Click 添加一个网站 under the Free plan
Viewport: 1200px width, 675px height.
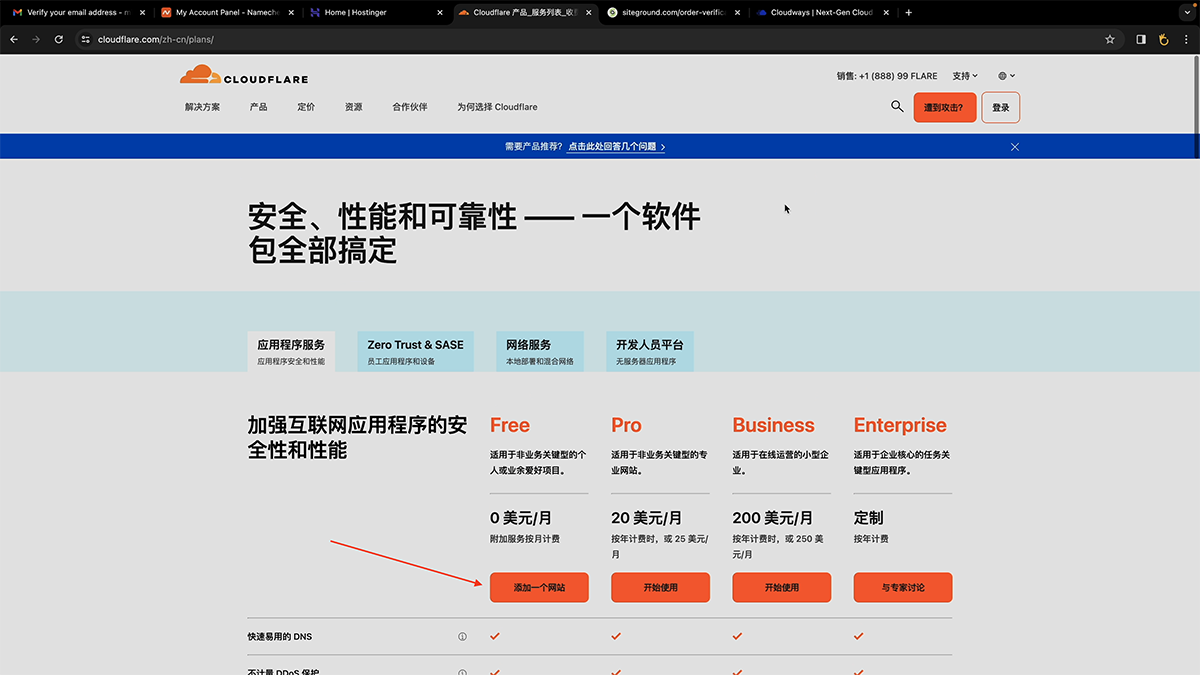coord(539,587)
